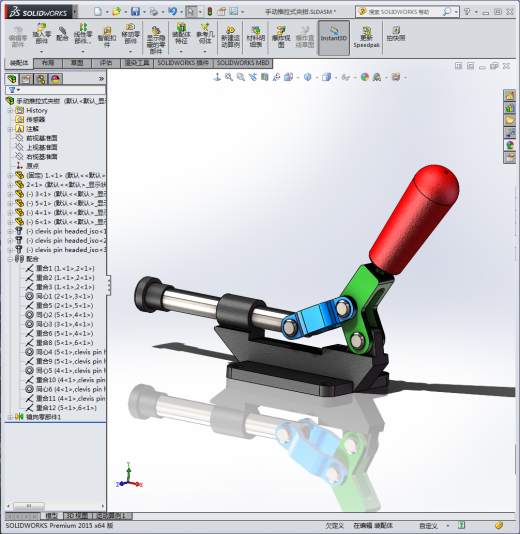Click the red handle grip on the model

(x=414, y=220)
